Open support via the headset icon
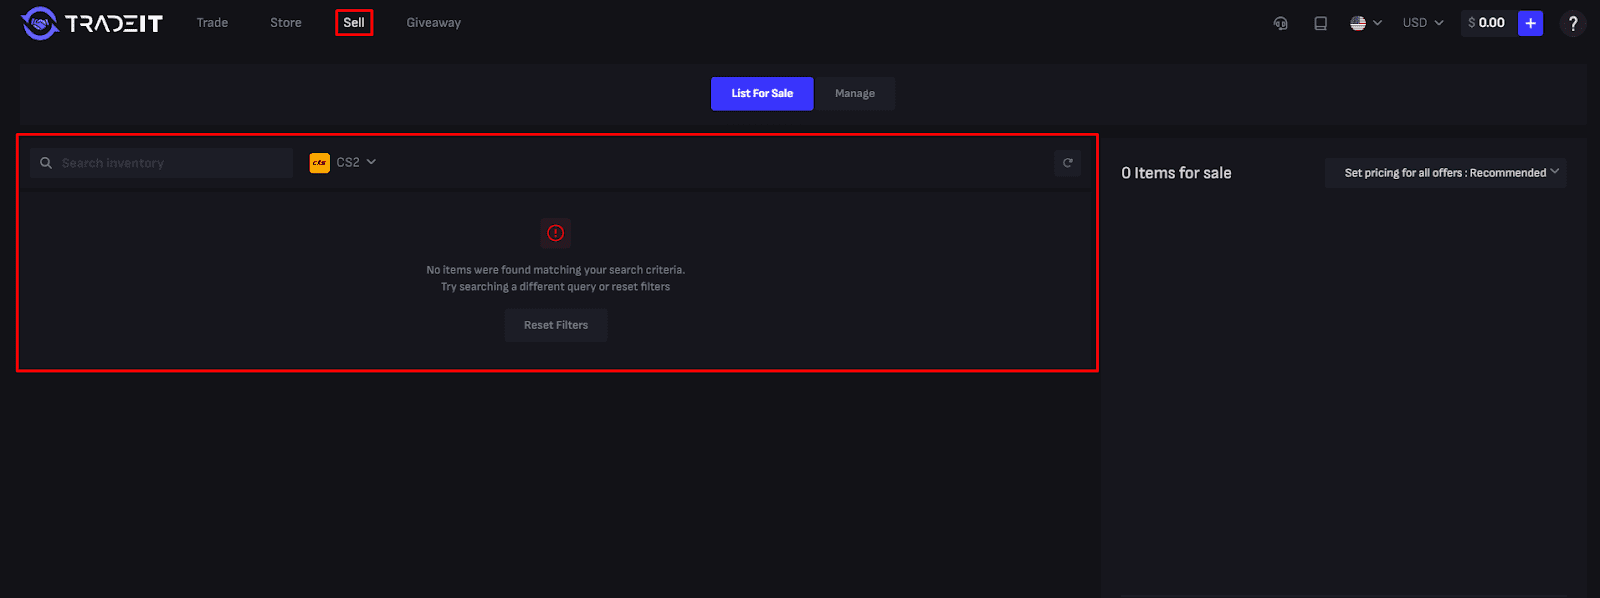Viewport: 1600px width, 598px height. coord(1280,23)
